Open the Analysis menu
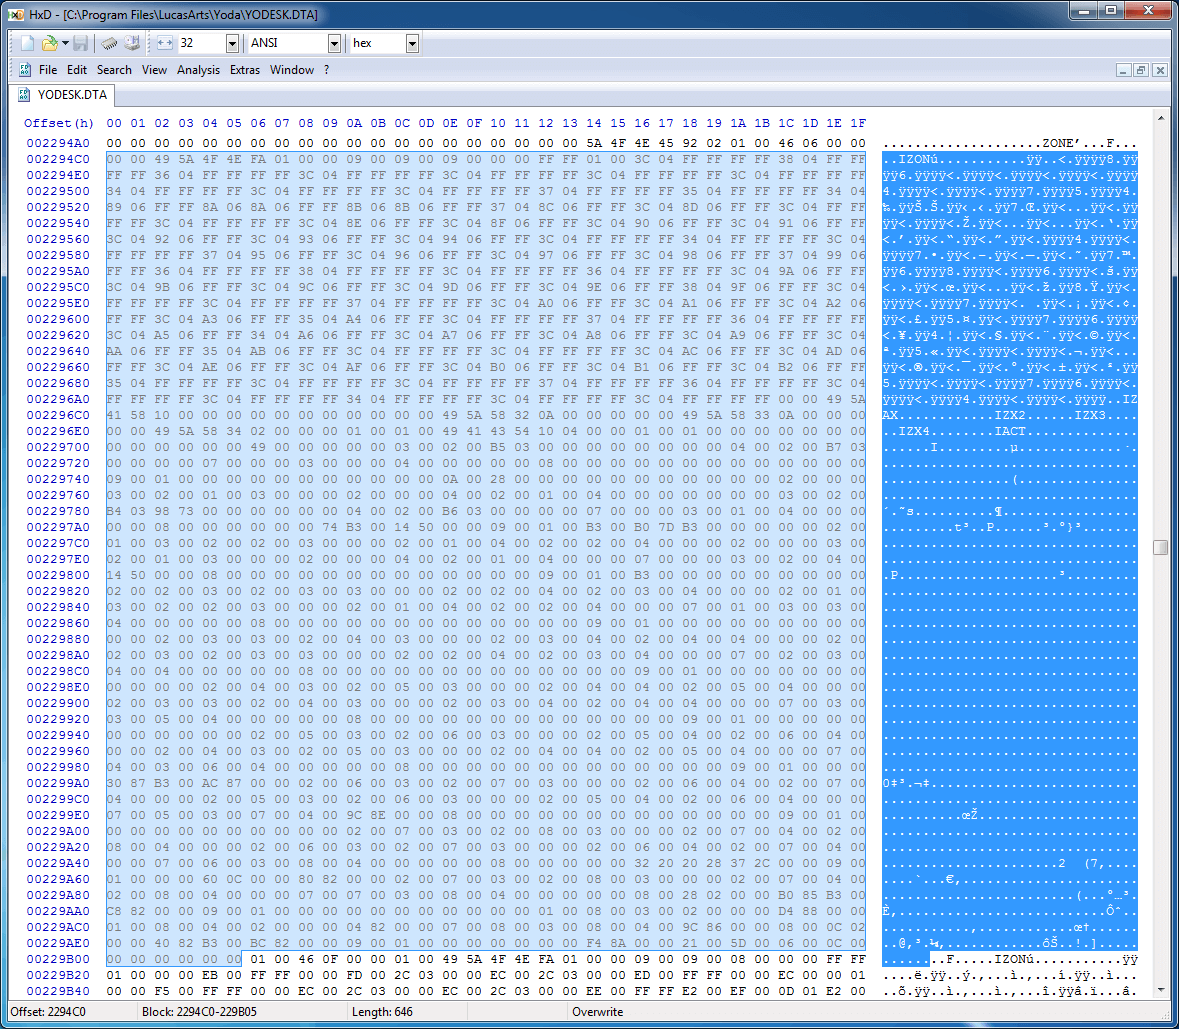 [x=198, y=70]
